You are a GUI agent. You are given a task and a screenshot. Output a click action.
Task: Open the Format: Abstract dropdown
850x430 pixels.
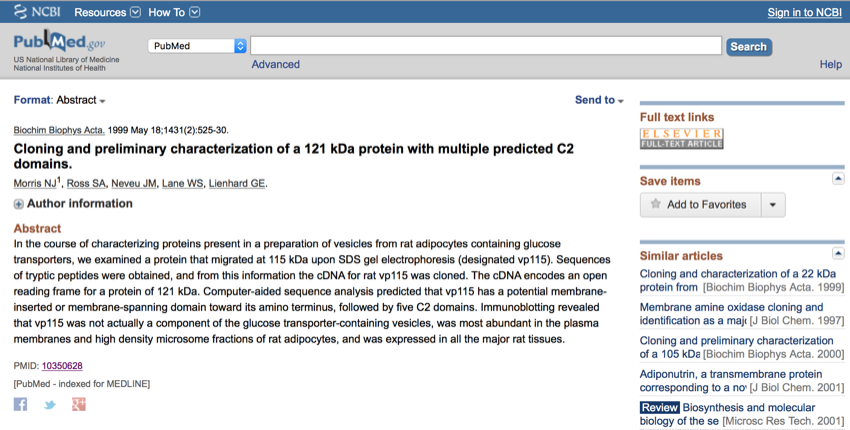60,100
